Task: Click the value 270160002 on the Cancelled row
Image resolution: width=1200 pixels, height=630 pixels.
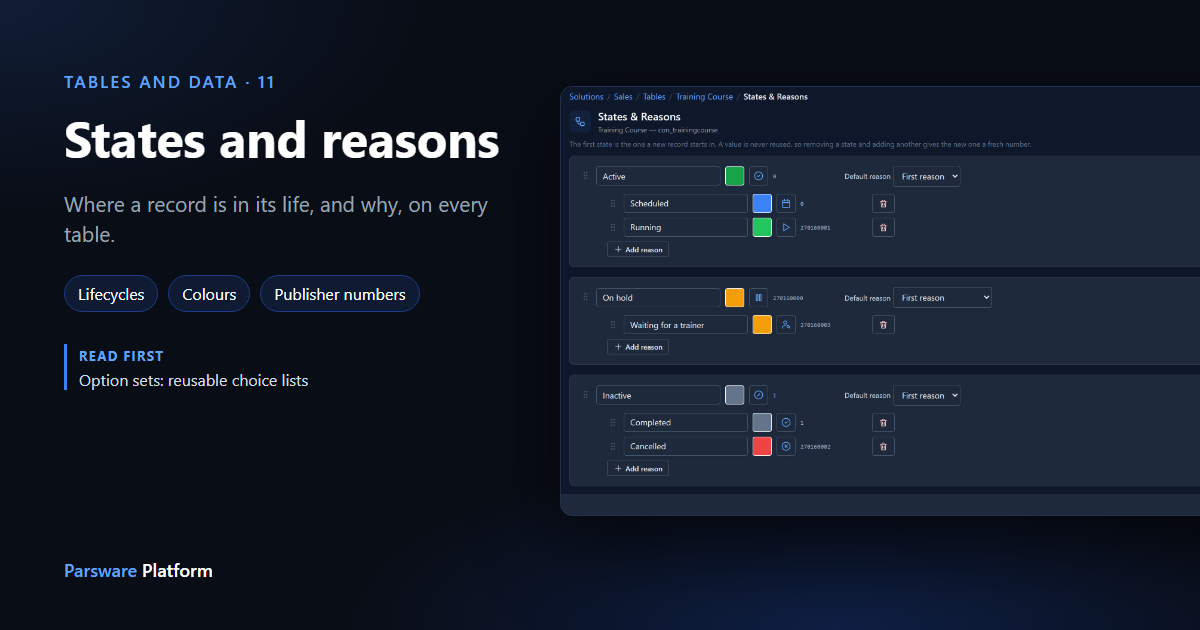Action: pyautogui.click(x=815, y=447)
